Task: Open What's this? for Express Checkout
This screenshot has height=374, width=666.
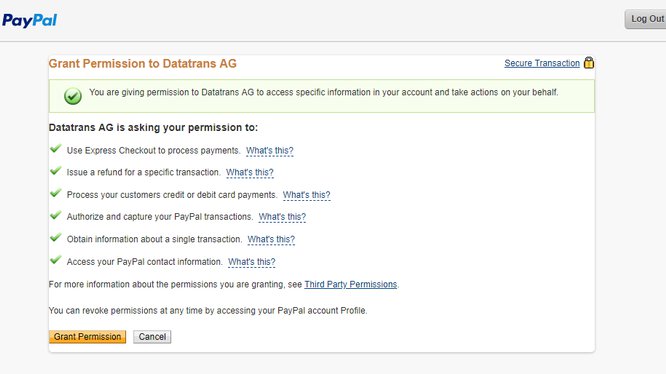Action: tap(270, 151)
